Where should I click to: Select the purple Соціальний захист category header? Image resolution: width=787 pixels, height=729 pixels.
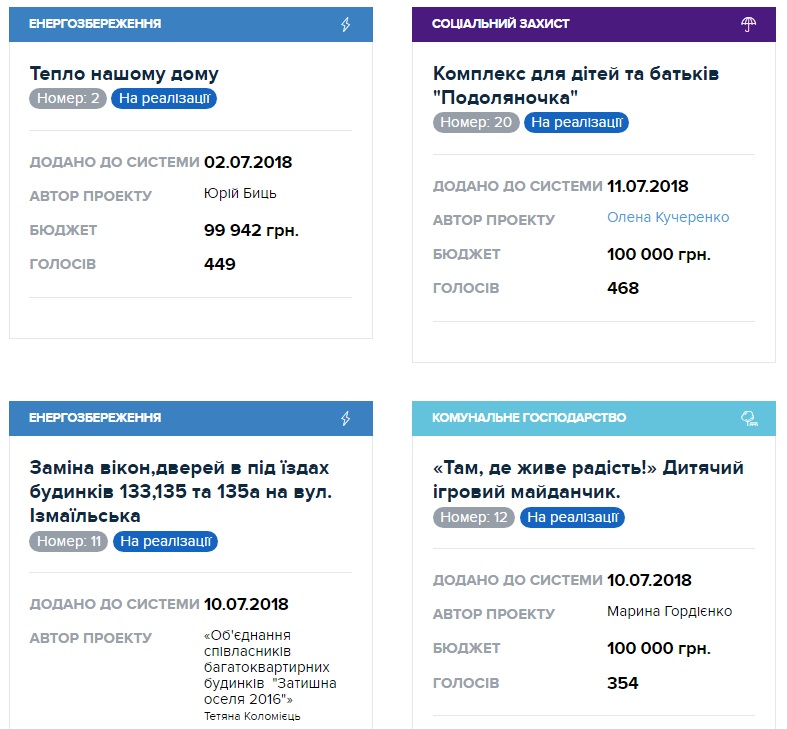coord(560,24)
